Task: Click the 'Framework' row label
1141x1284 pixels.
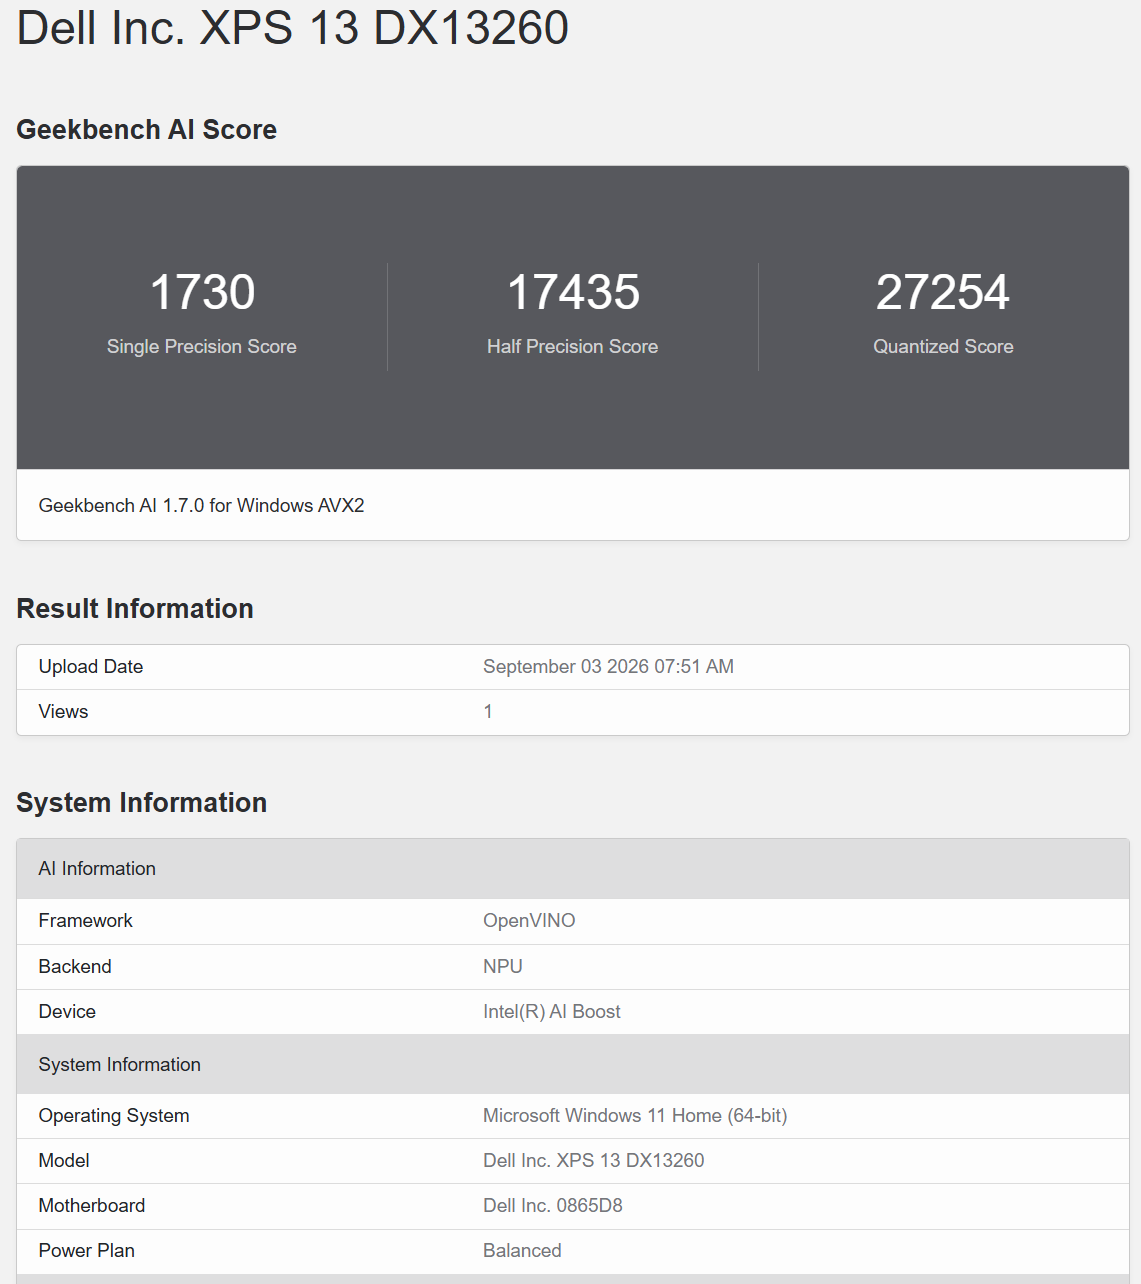Action: pyautogui.click(x=86, y=921)
